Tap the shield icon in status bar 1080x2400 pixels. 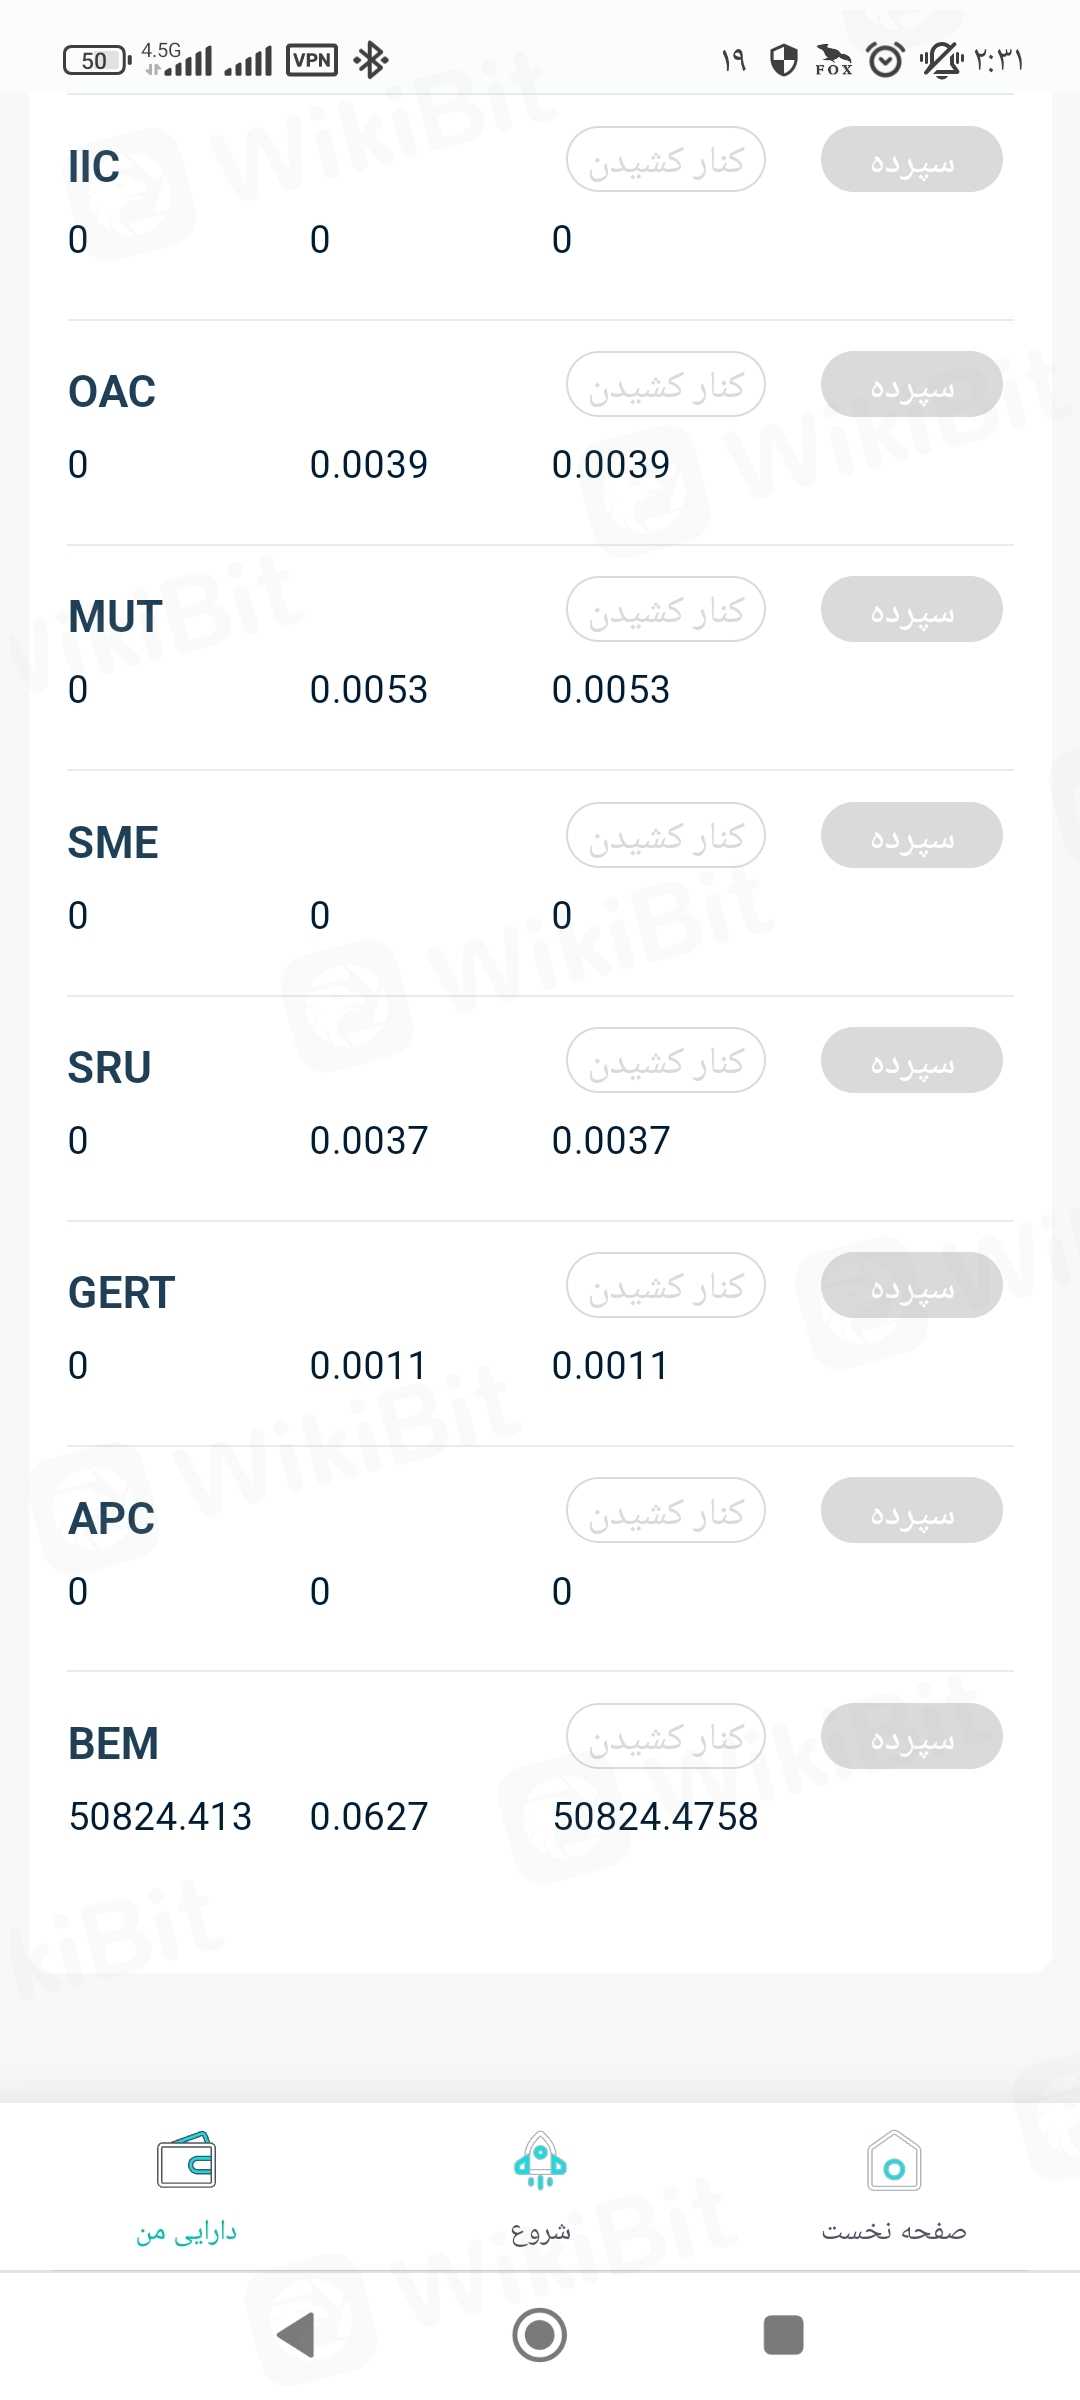783,60
